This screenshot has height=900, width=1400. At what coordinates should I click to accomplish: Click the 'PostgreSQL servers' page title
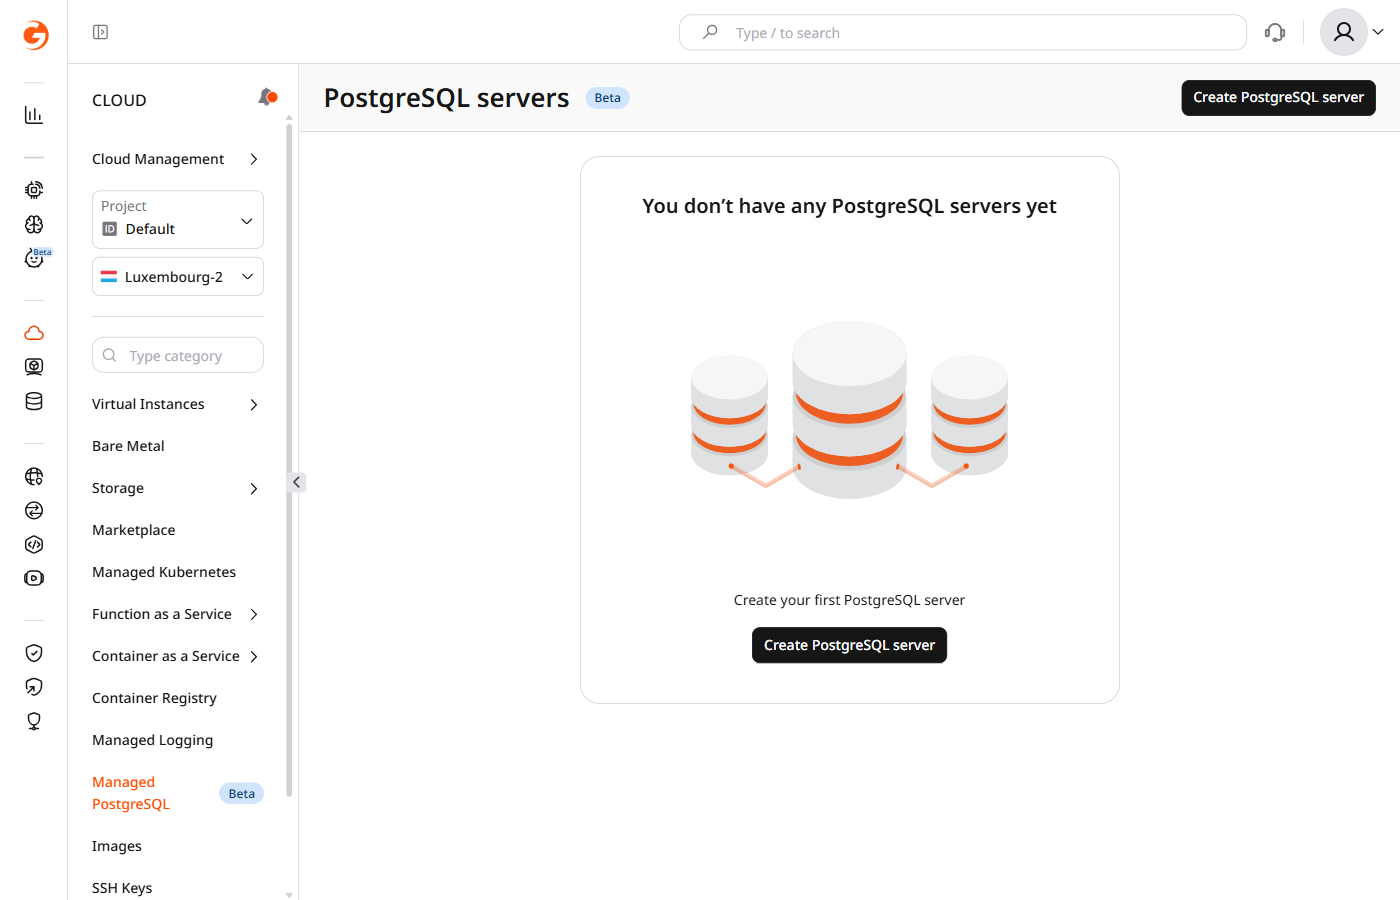(x=446, y=98)
